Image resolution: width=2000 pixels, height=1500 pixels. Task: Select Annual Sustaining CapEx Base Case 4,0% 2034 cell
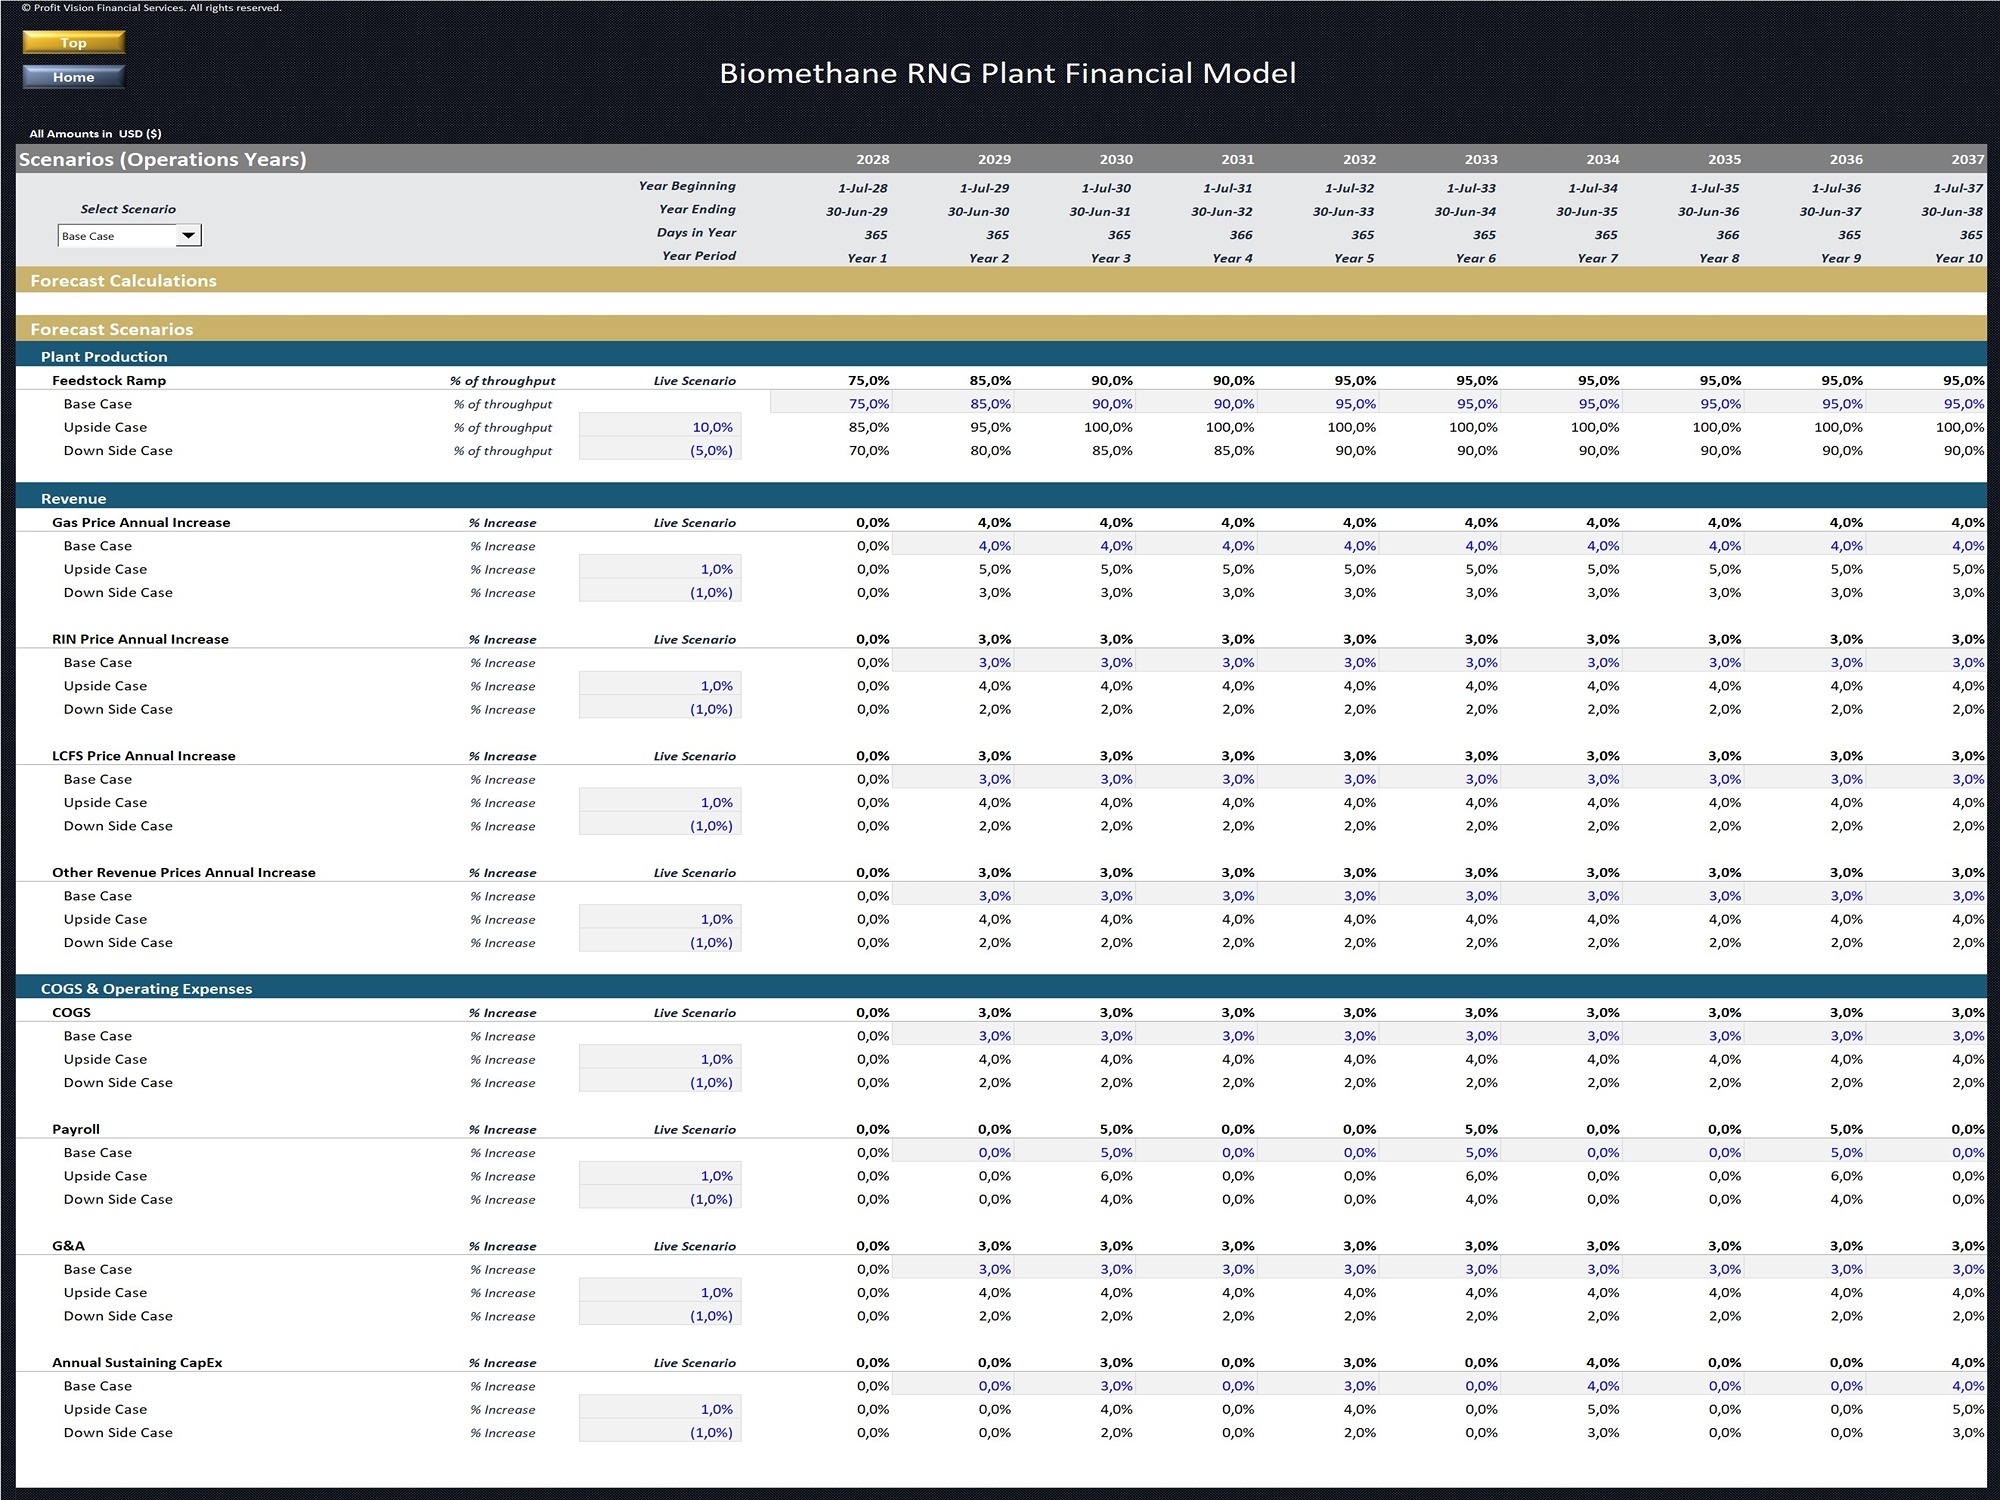point(1562,1386)
